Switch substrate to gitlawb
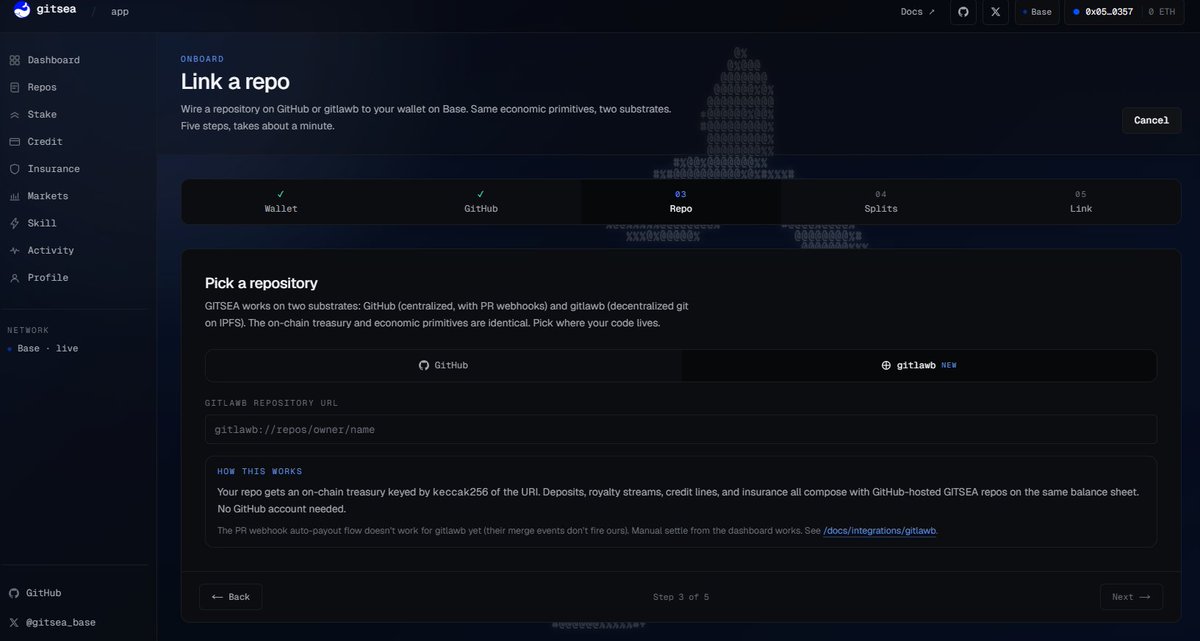 pyautogui.click(x=919, y=365)
